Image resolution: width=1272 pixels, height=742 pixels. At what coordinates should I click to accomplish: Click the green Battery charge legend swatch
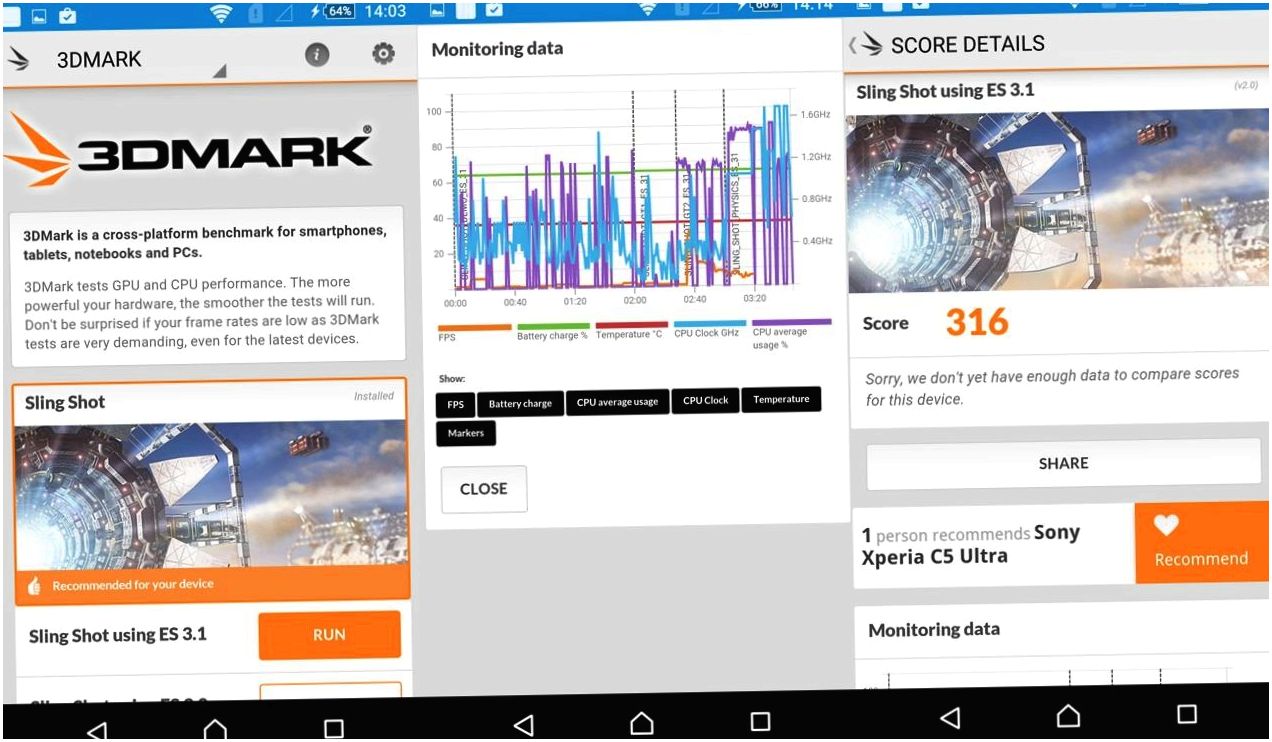point(553,326)
